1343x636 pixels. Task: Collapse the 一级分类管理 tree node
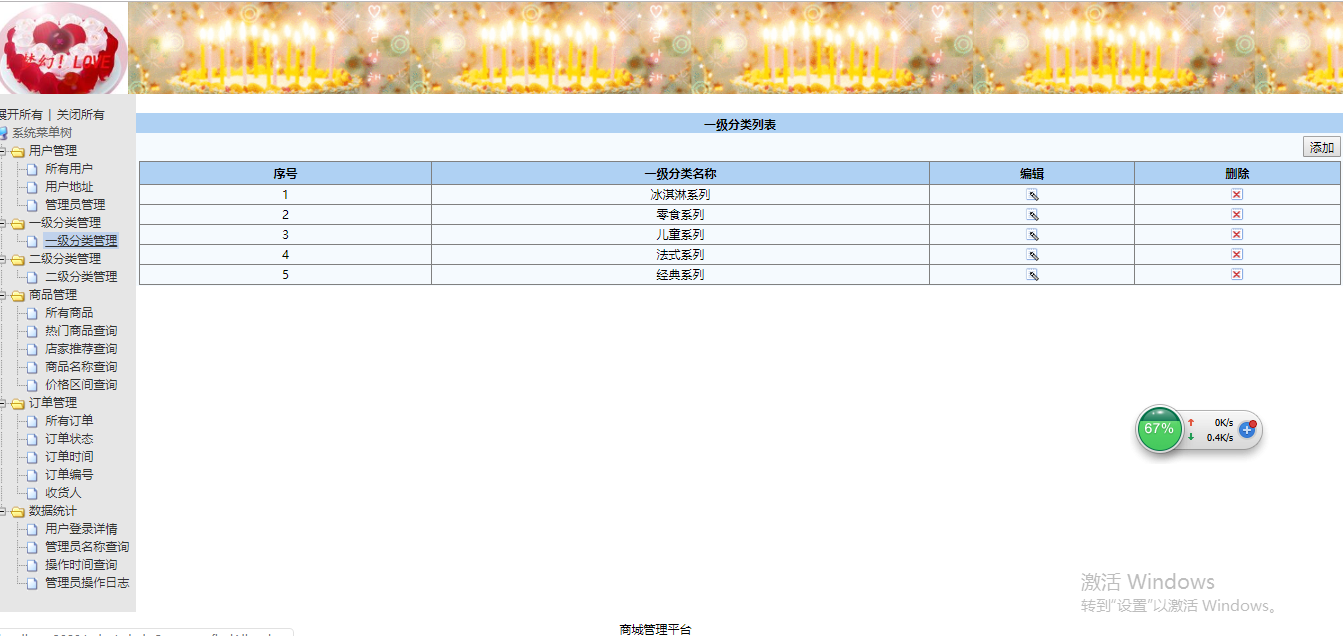coord(3,223)
